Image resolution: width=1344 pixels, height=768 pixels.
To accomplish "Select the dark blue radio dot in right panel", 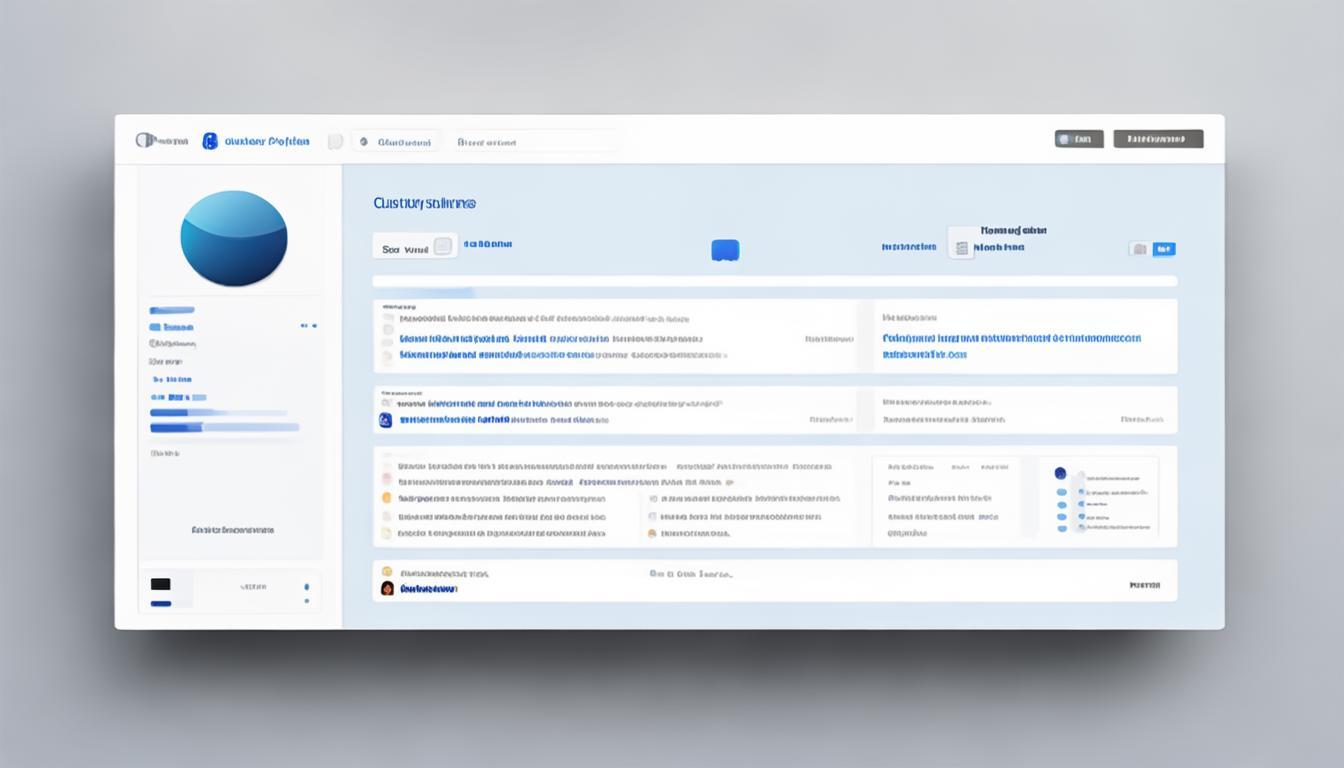I will point(1060,473).
